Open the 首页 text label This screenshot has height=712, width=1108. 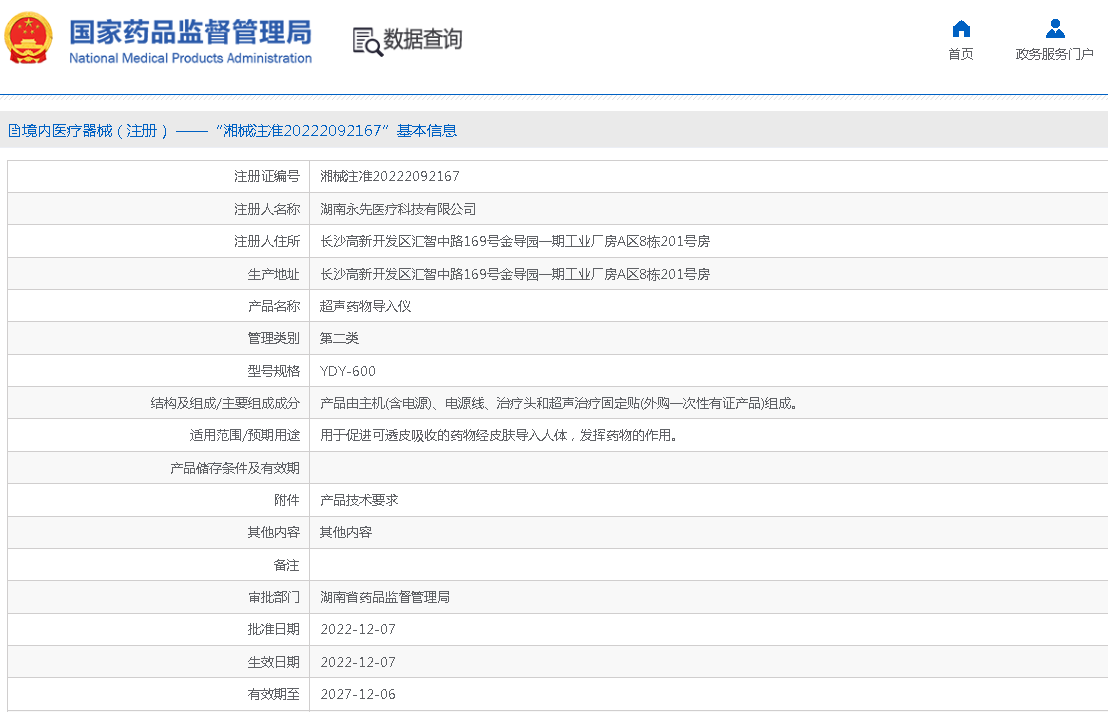point(961,54)
